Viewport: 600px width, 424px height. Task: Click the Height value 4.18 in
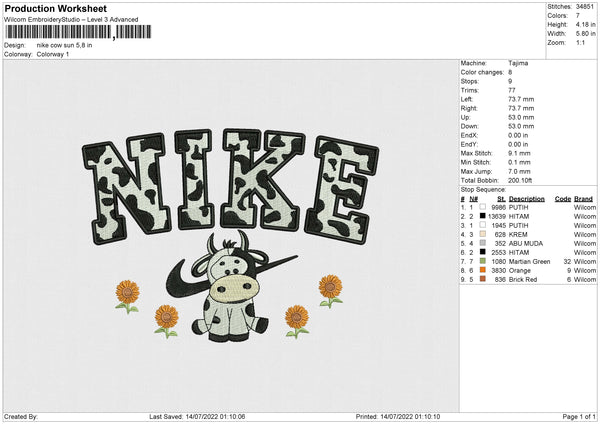tap(585, 24)
